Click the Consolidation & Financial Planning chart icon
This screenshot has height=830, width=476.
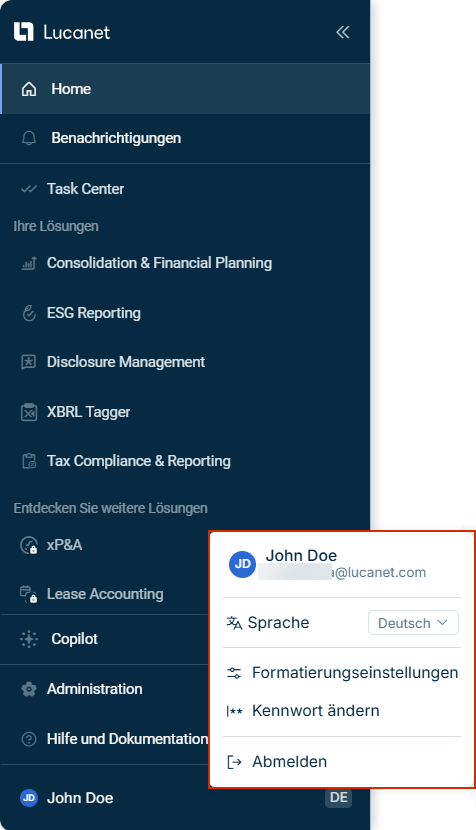tap(29, 263)
